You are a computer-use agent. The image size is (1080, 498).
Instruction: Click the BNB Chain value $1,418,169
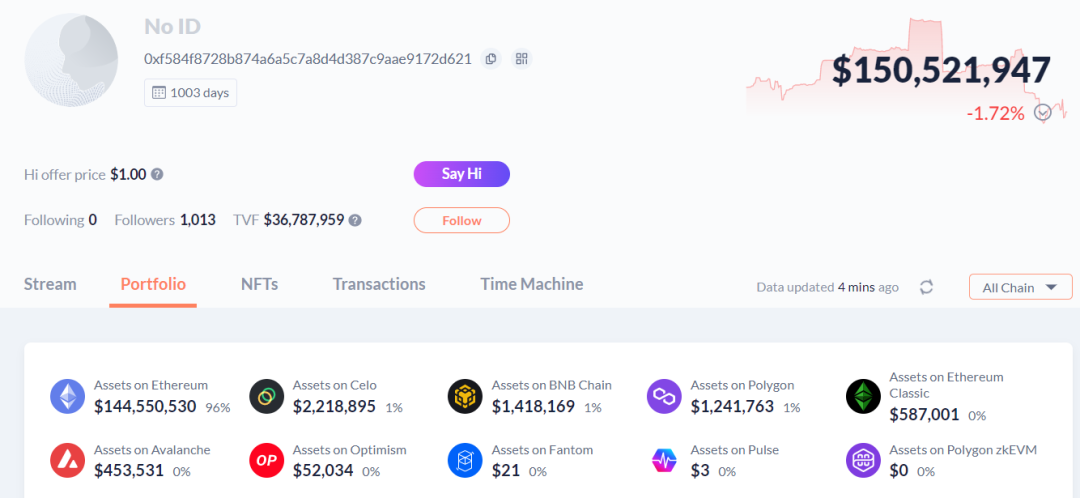point(533,406)
